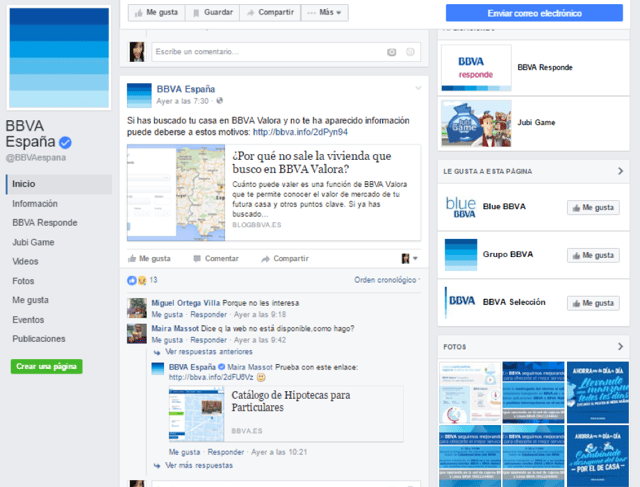640x487 pixels.
Task: Click the Blue BBVA logo
Action: coord(461,207)
